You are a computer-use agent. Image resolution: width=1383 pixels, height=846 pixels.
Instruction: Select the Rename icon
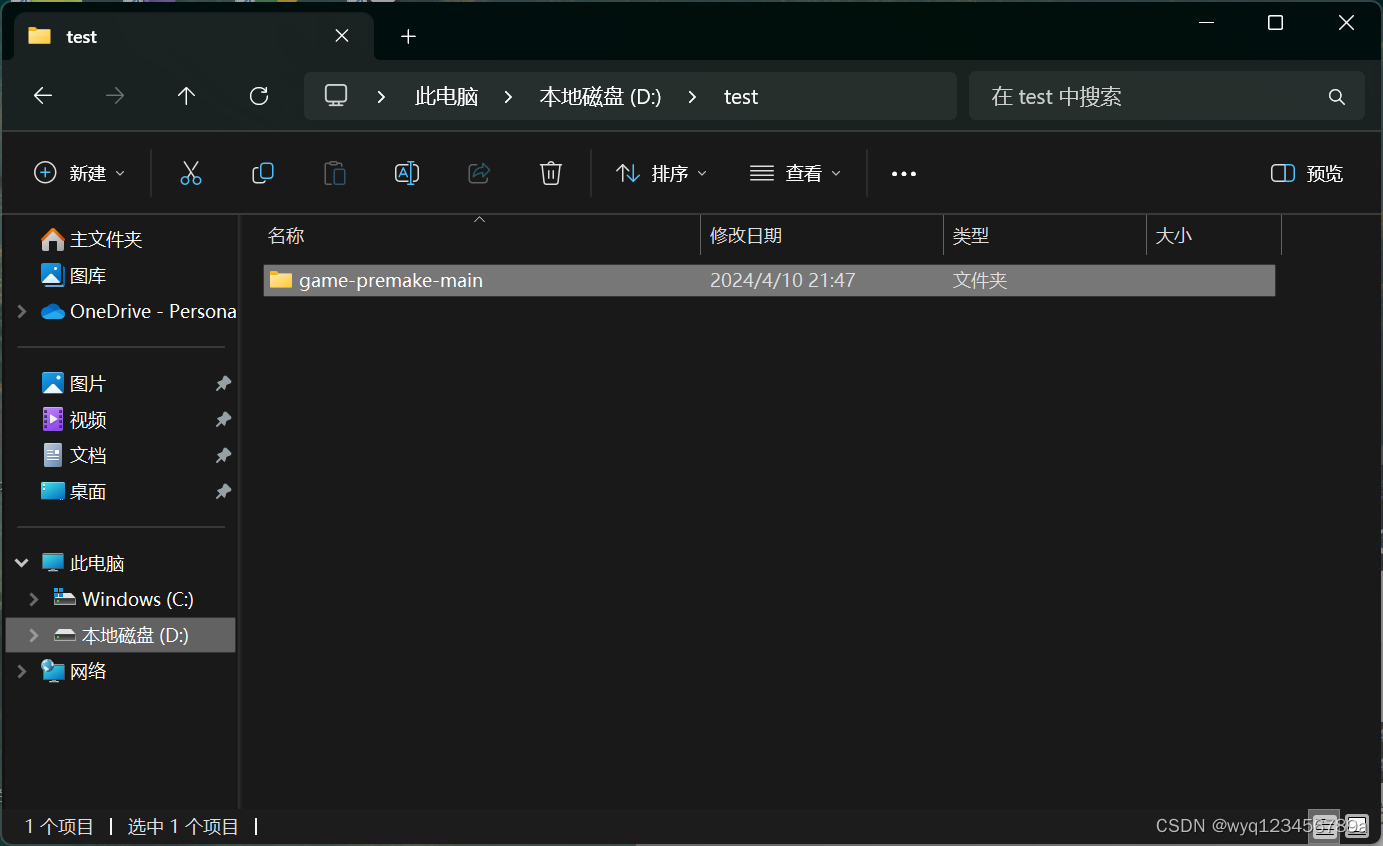[406, 172]
